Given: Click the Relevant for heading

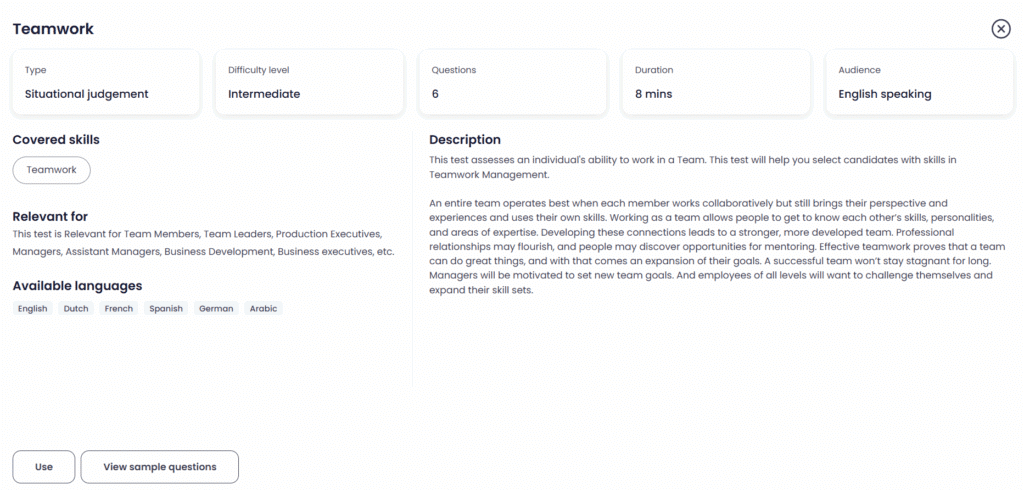Looking at the screenshot, I should [50, 216].
